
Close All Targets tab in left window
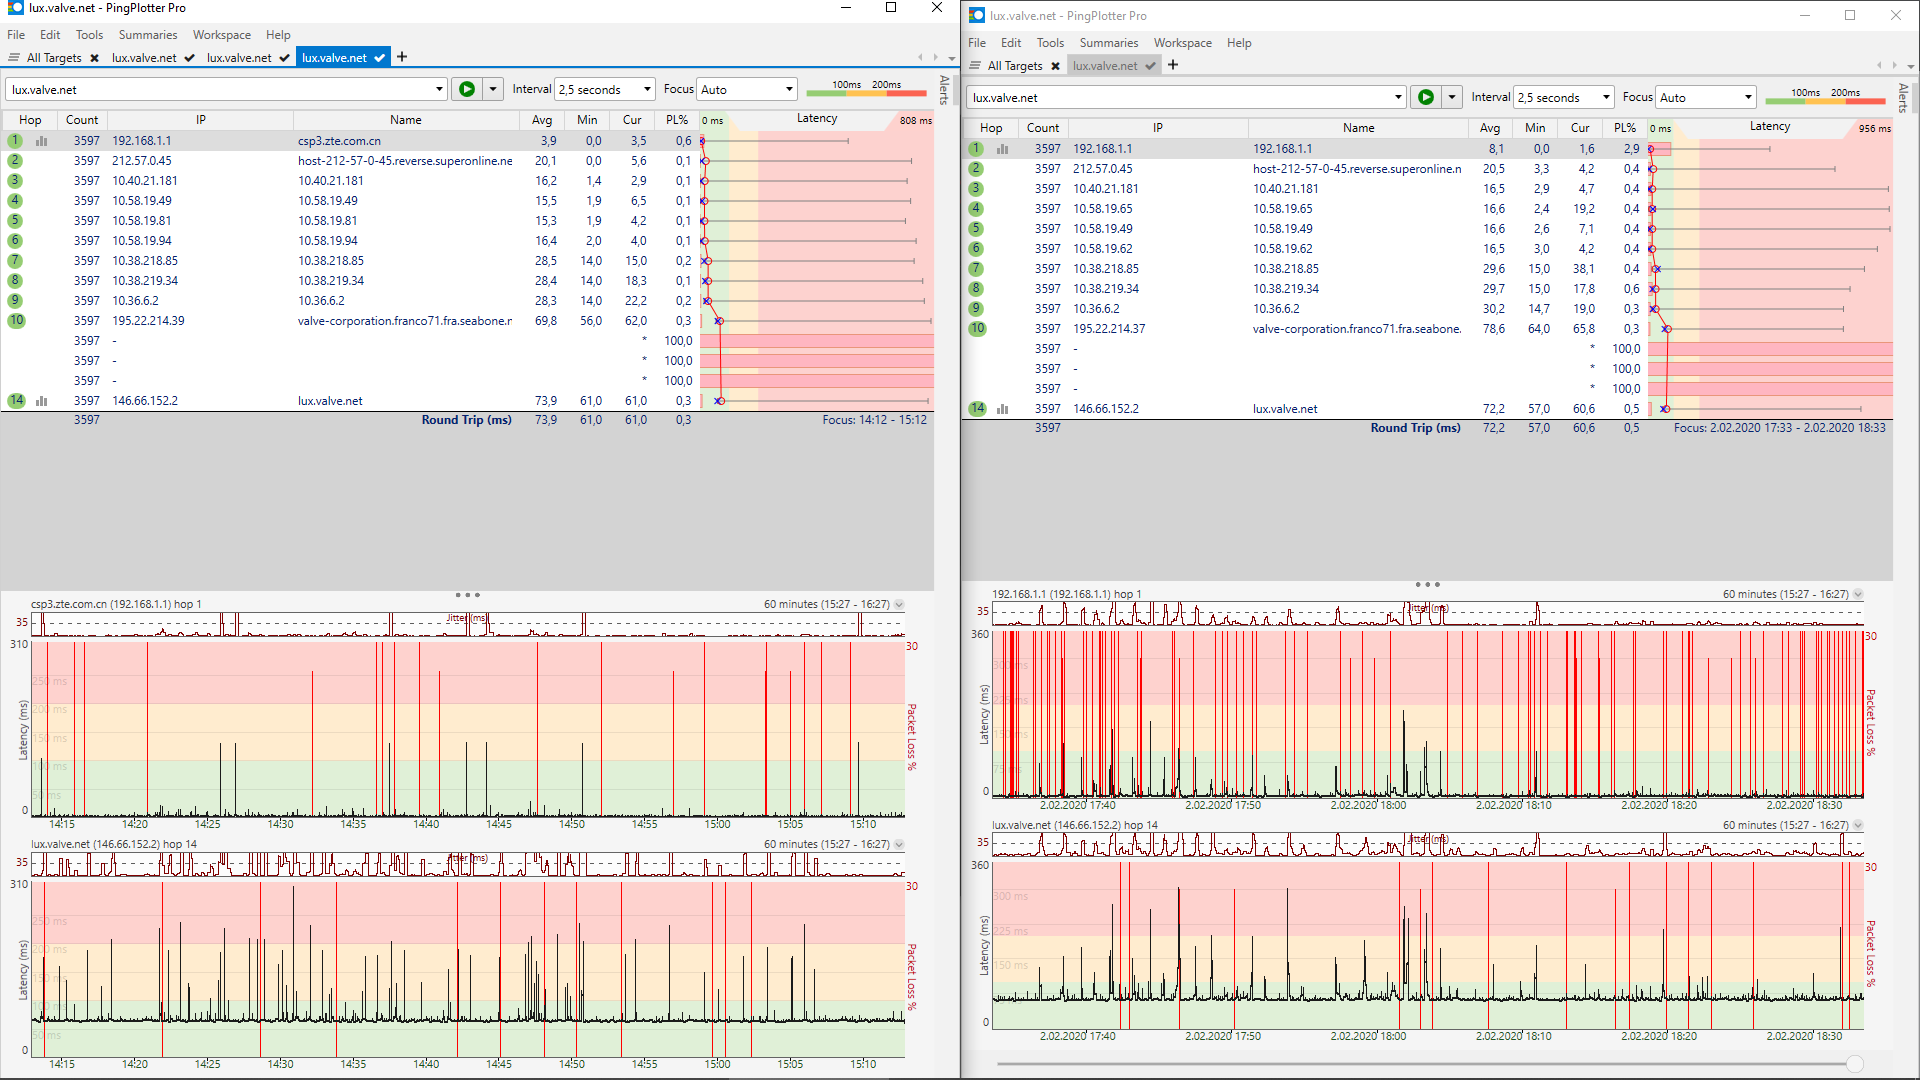click(94, 58)
